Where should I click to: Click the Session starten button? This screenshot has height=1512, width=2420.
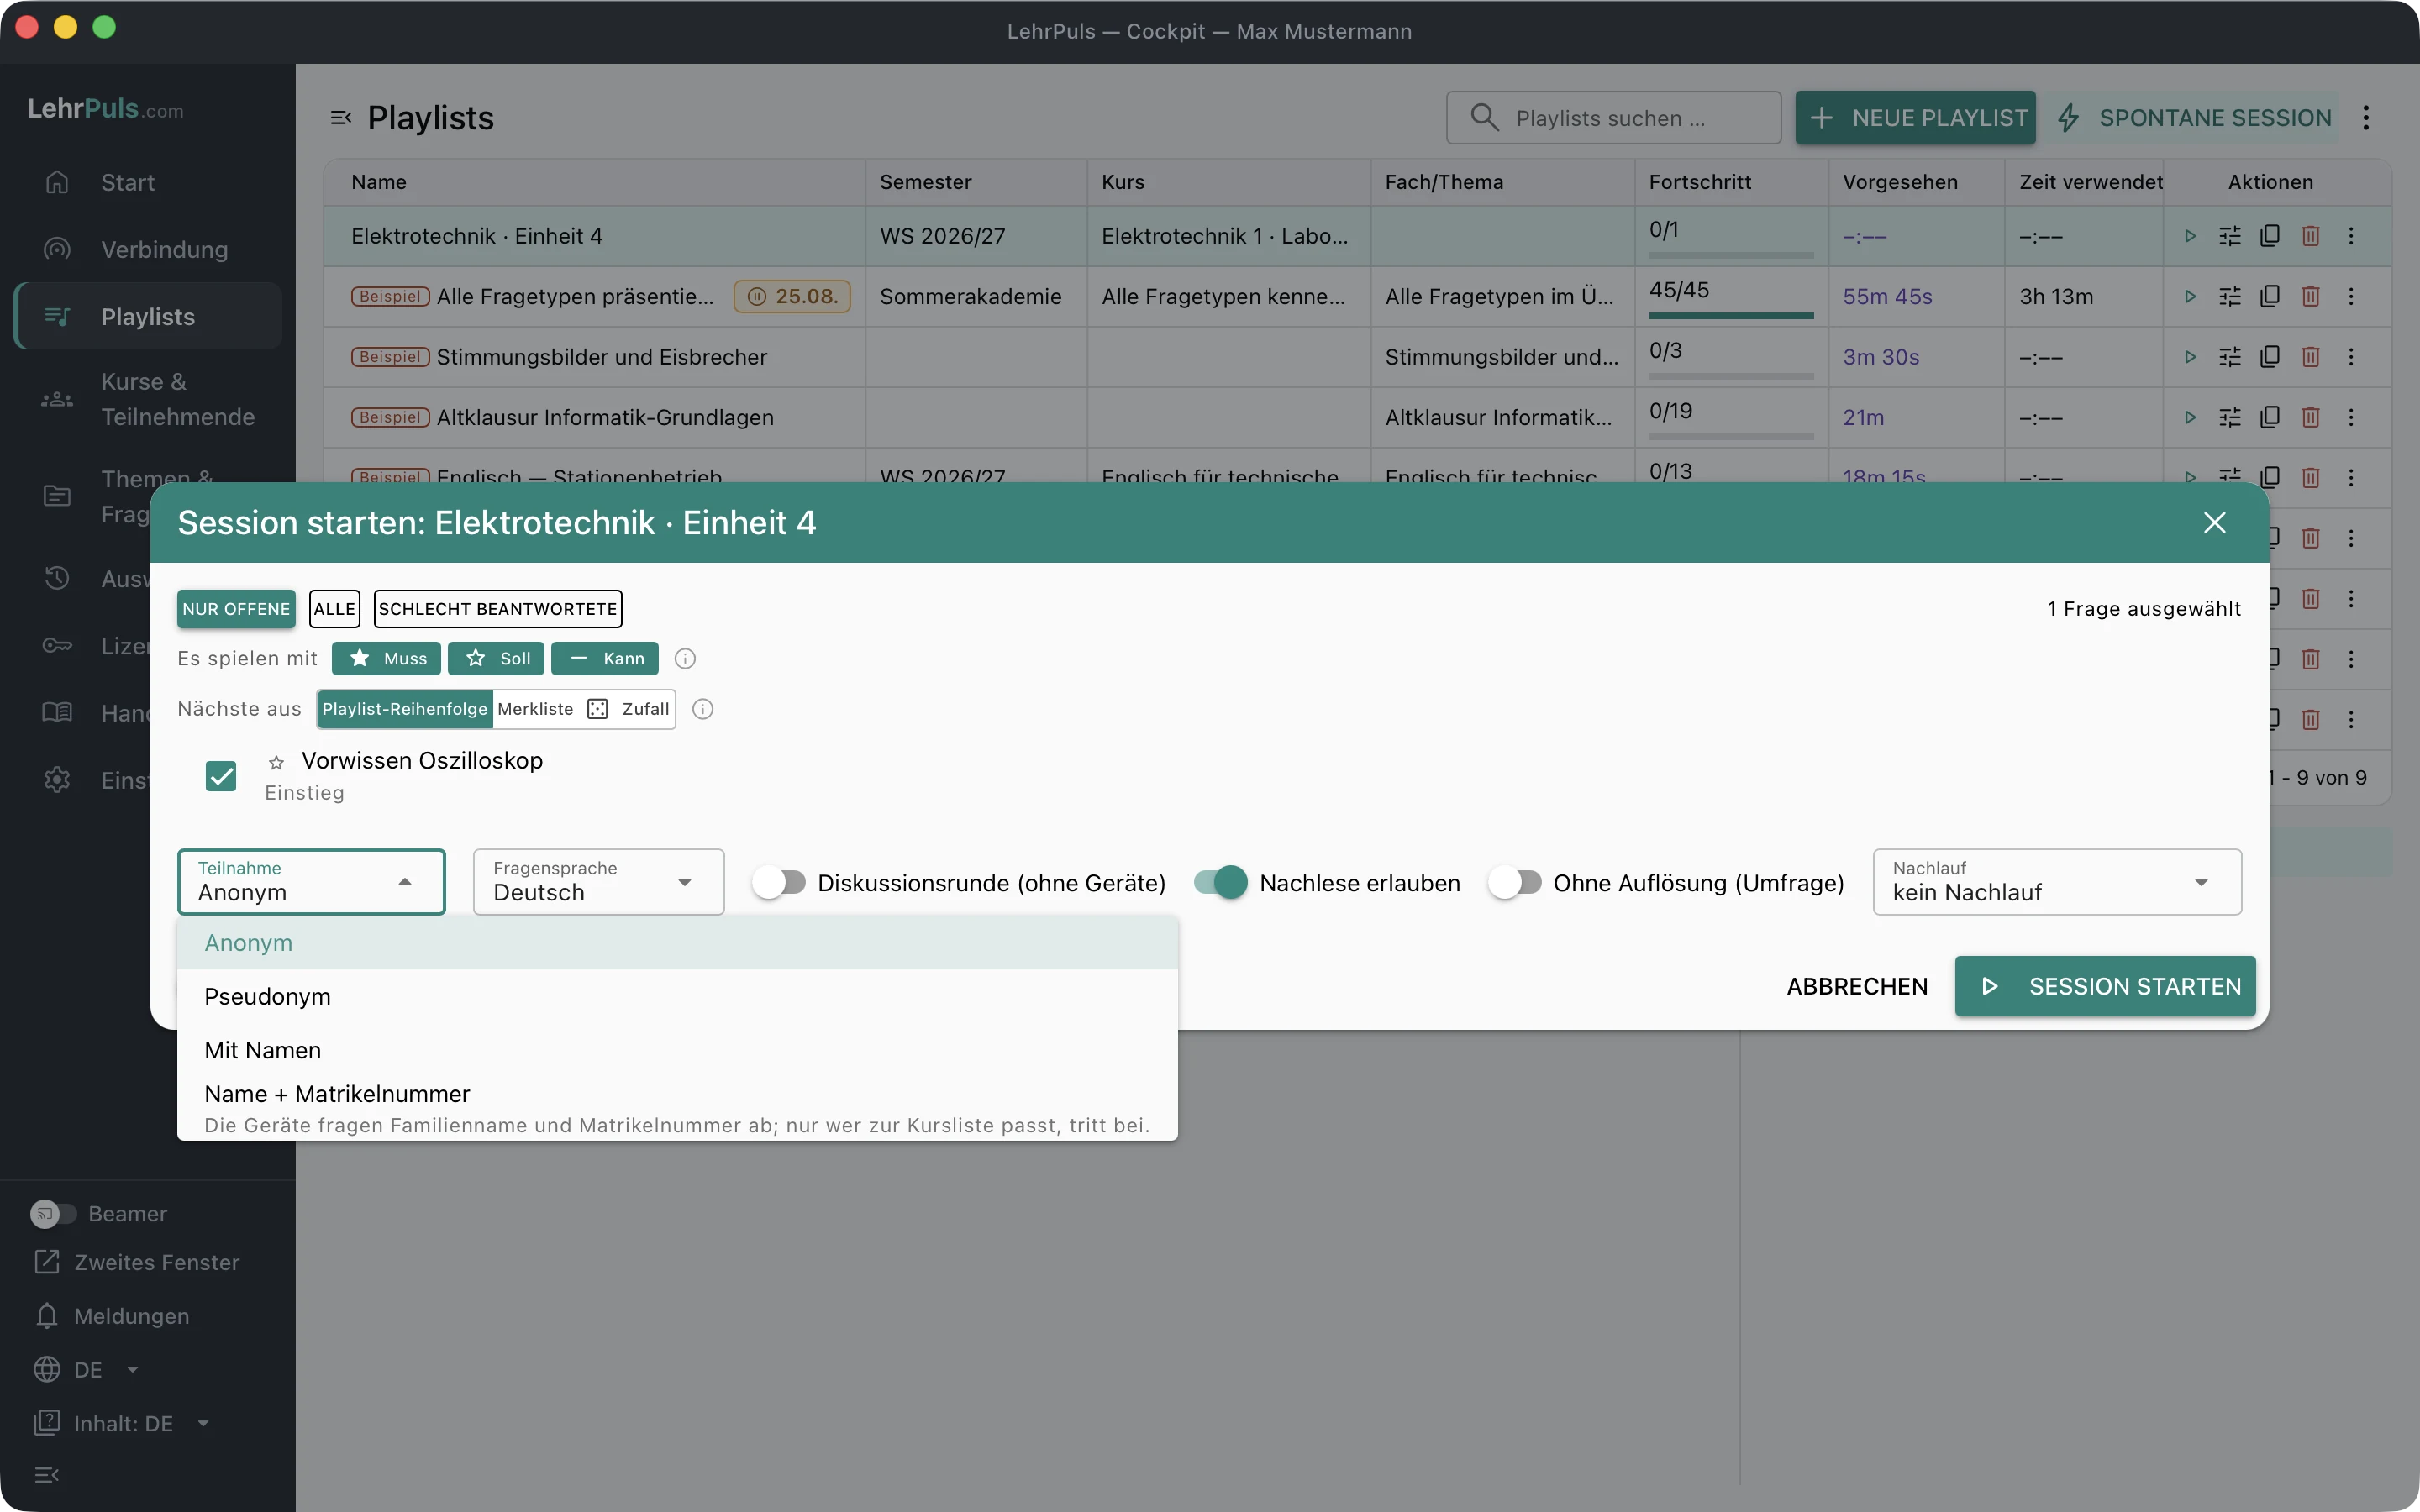pos(2105,986)
